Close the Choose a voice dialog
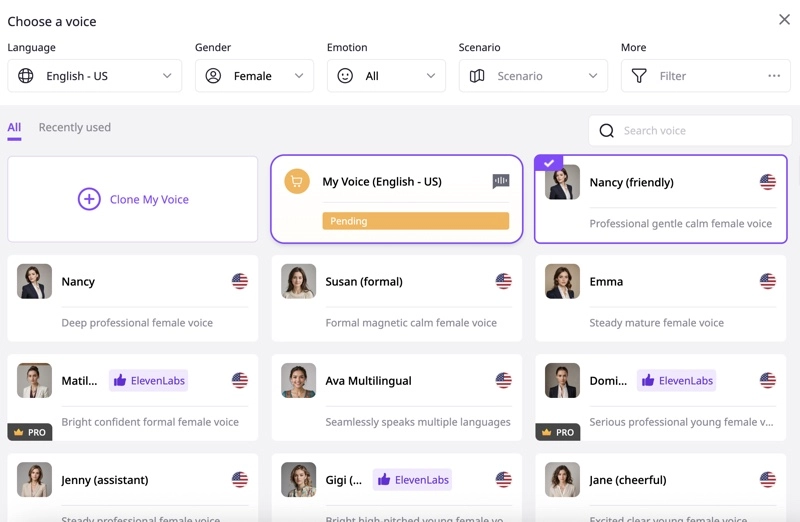Image resolution: width=800 pixels, height=522 pixels. (784, 20)
